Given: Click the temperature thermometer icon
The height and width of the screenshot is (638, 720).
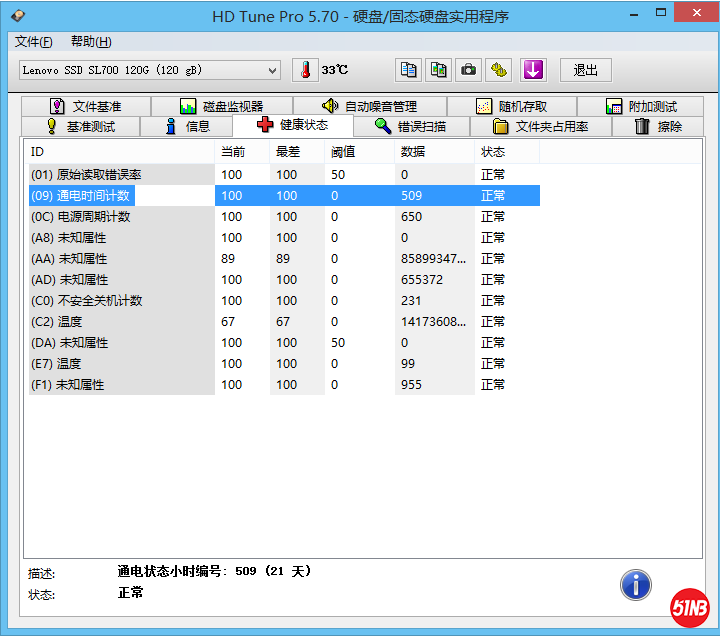Looking at the screenshot, I should (x=304, y=70).
